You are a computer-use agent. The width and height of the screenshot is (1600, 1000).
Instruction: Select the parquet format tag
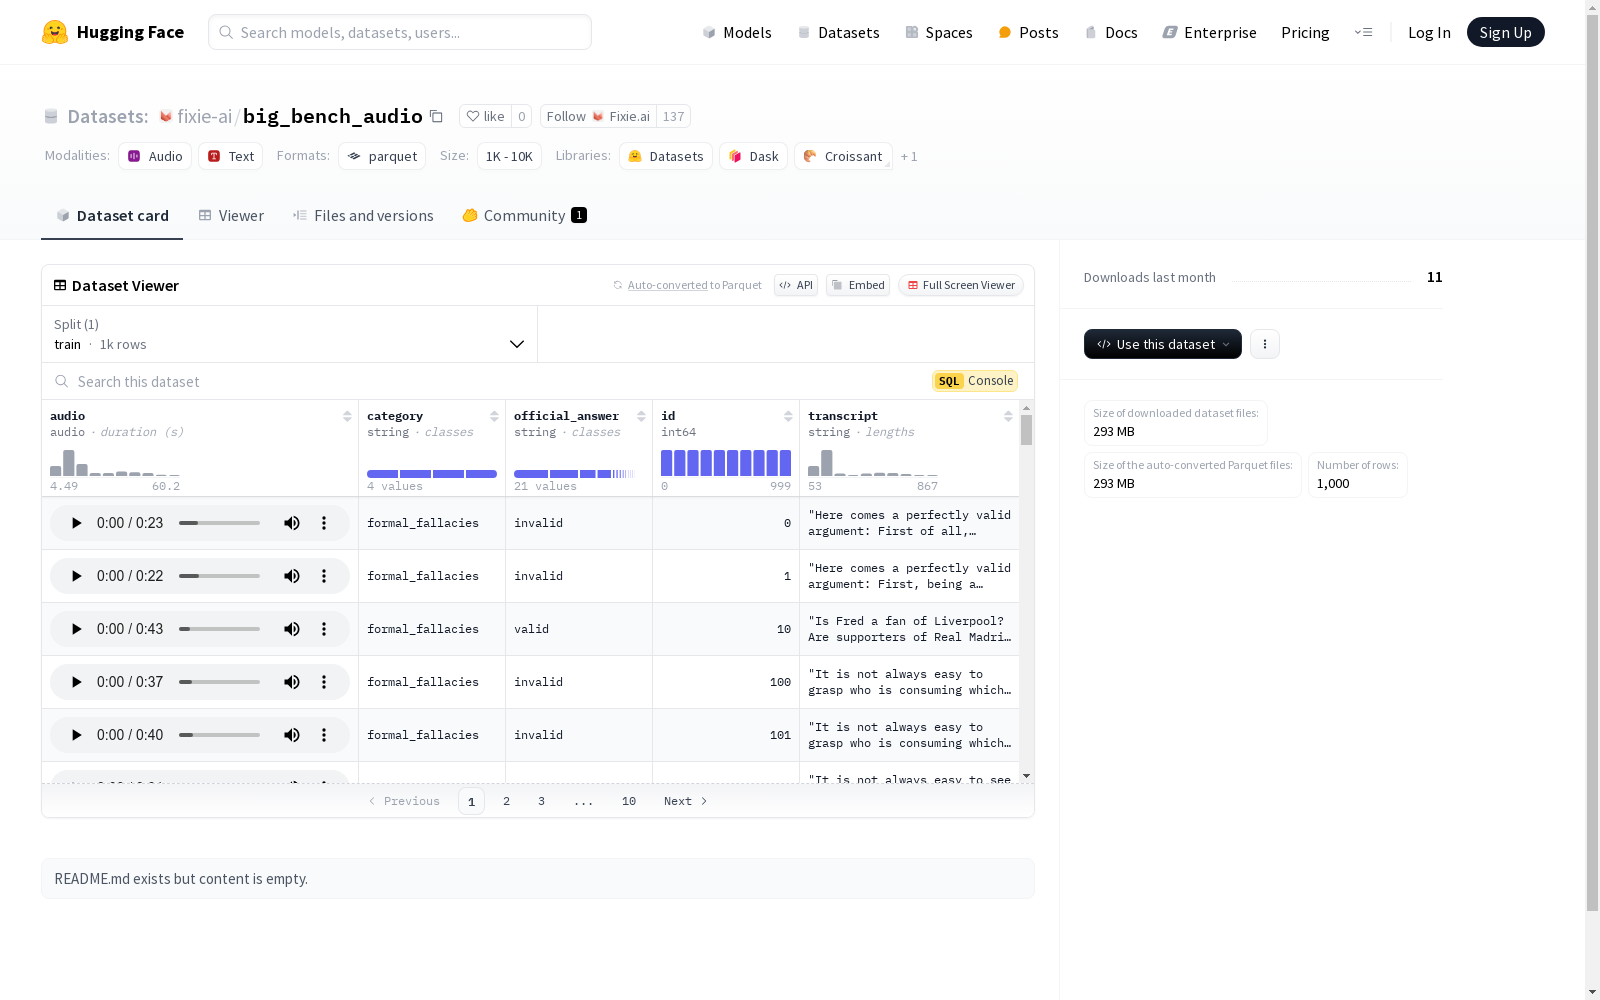pos(382,156)
